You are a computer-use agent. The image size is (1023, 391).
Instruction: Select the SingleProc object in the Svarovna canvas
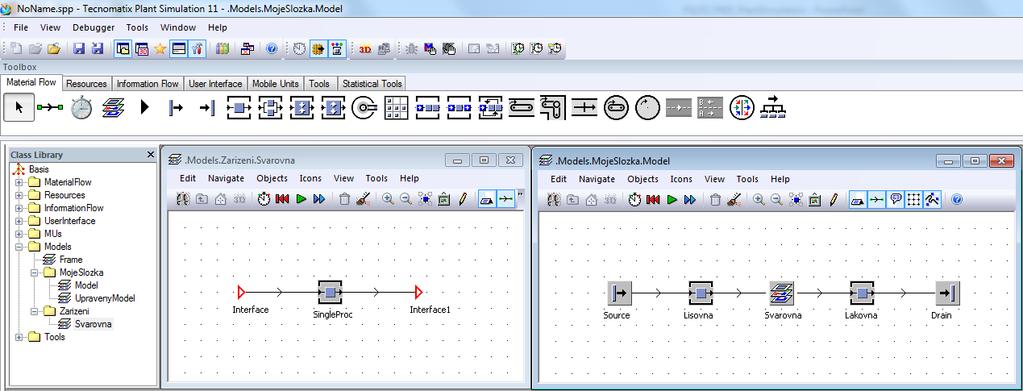pyautogui.click(x=330, y=292)
